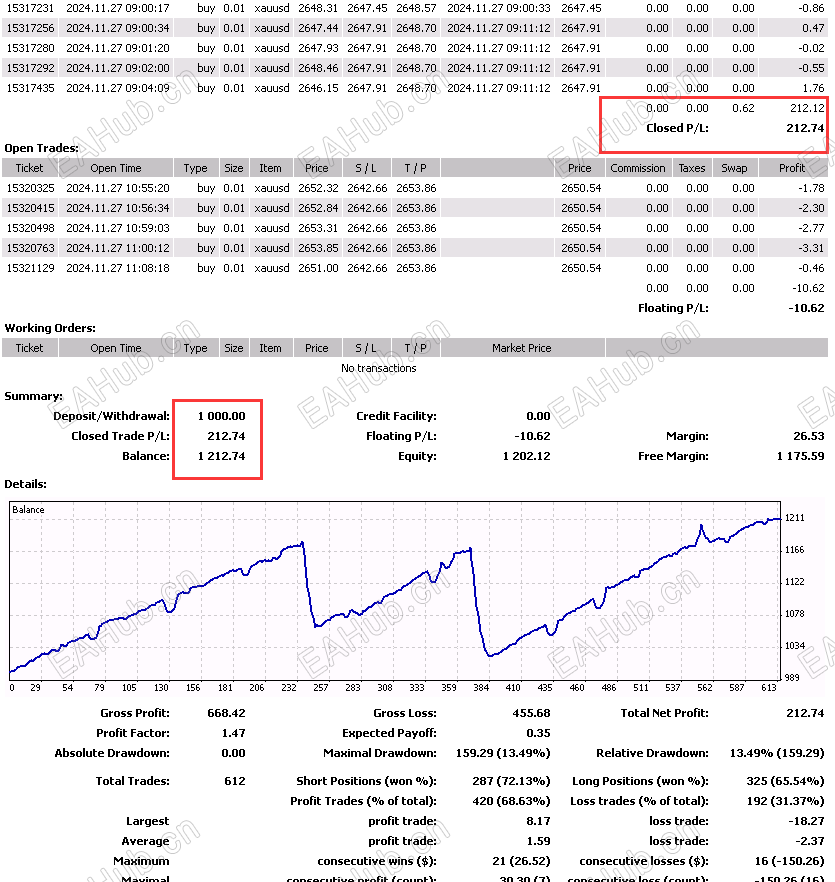Click the 989 axis label on chart
Screen dimensions: 835x882
pyautogui.click(x=792, y=677)
